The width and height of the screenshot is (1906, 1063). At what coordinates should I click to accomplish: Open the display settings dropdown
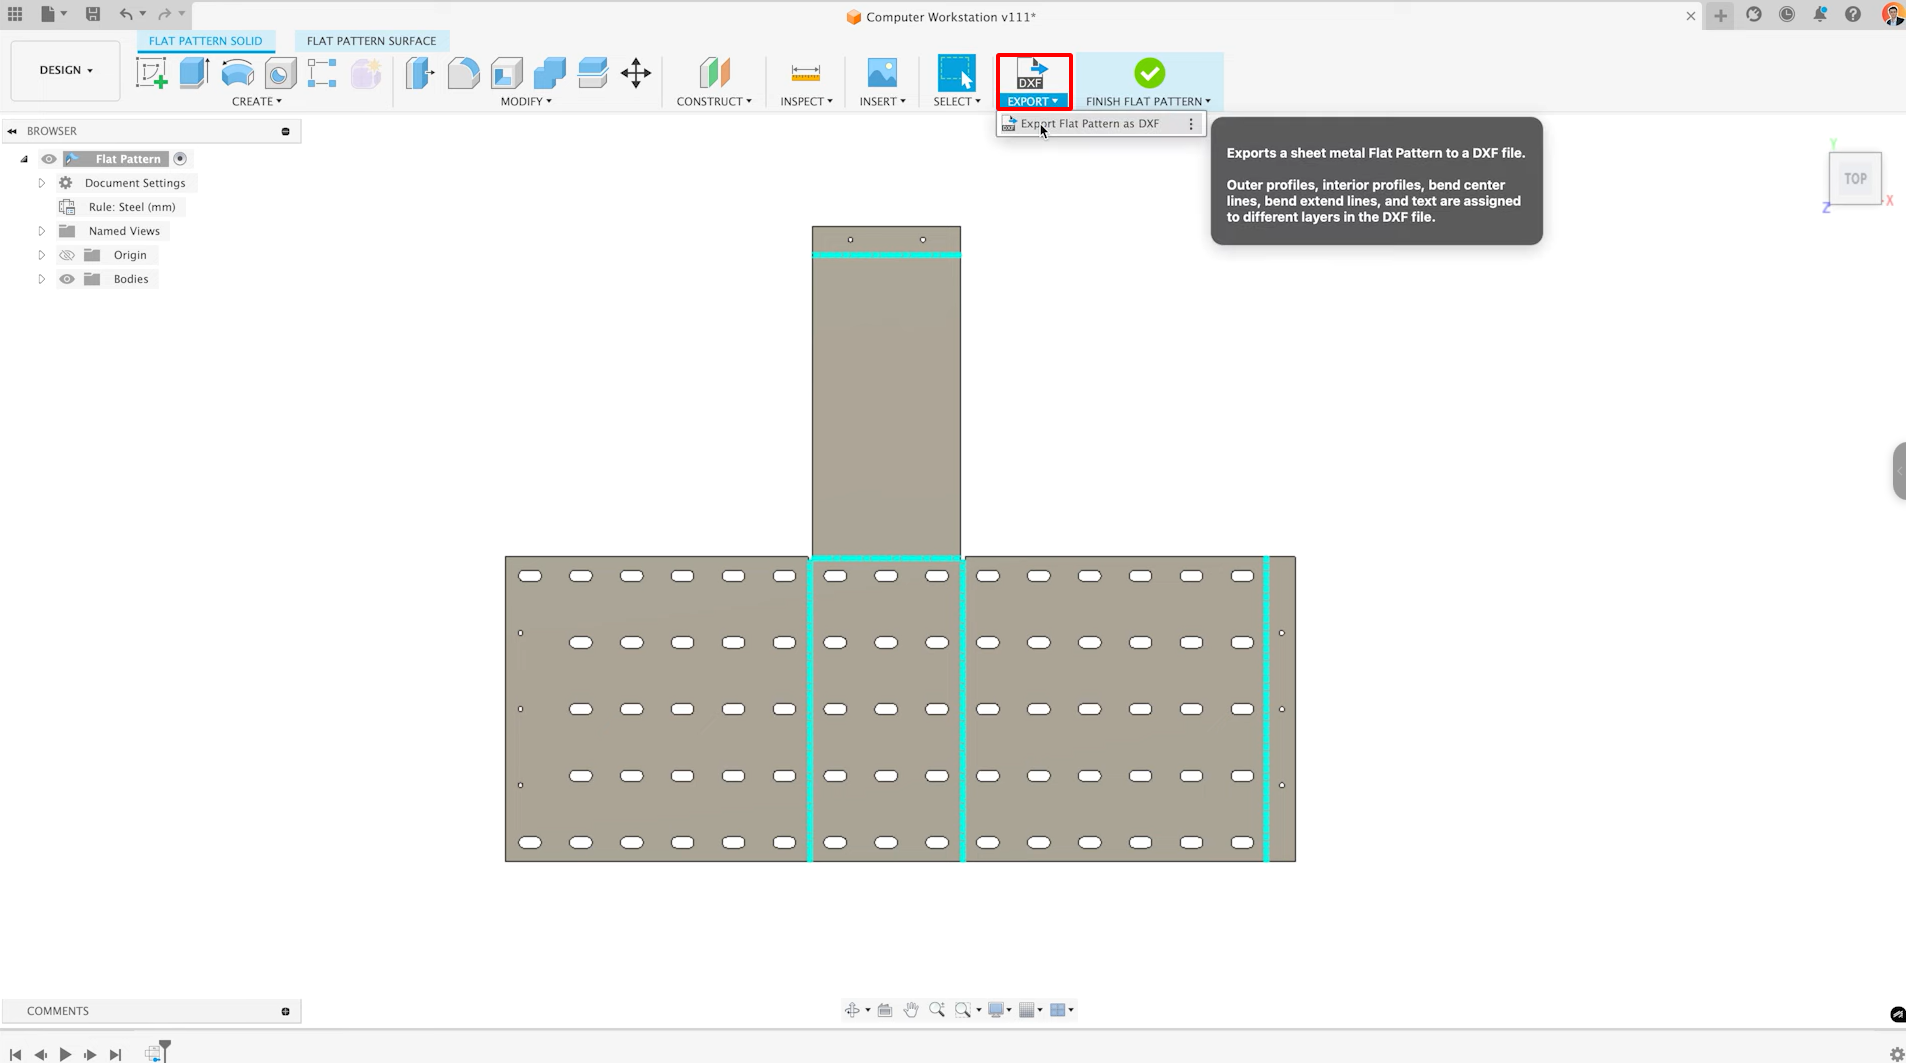click(999, 1010)
